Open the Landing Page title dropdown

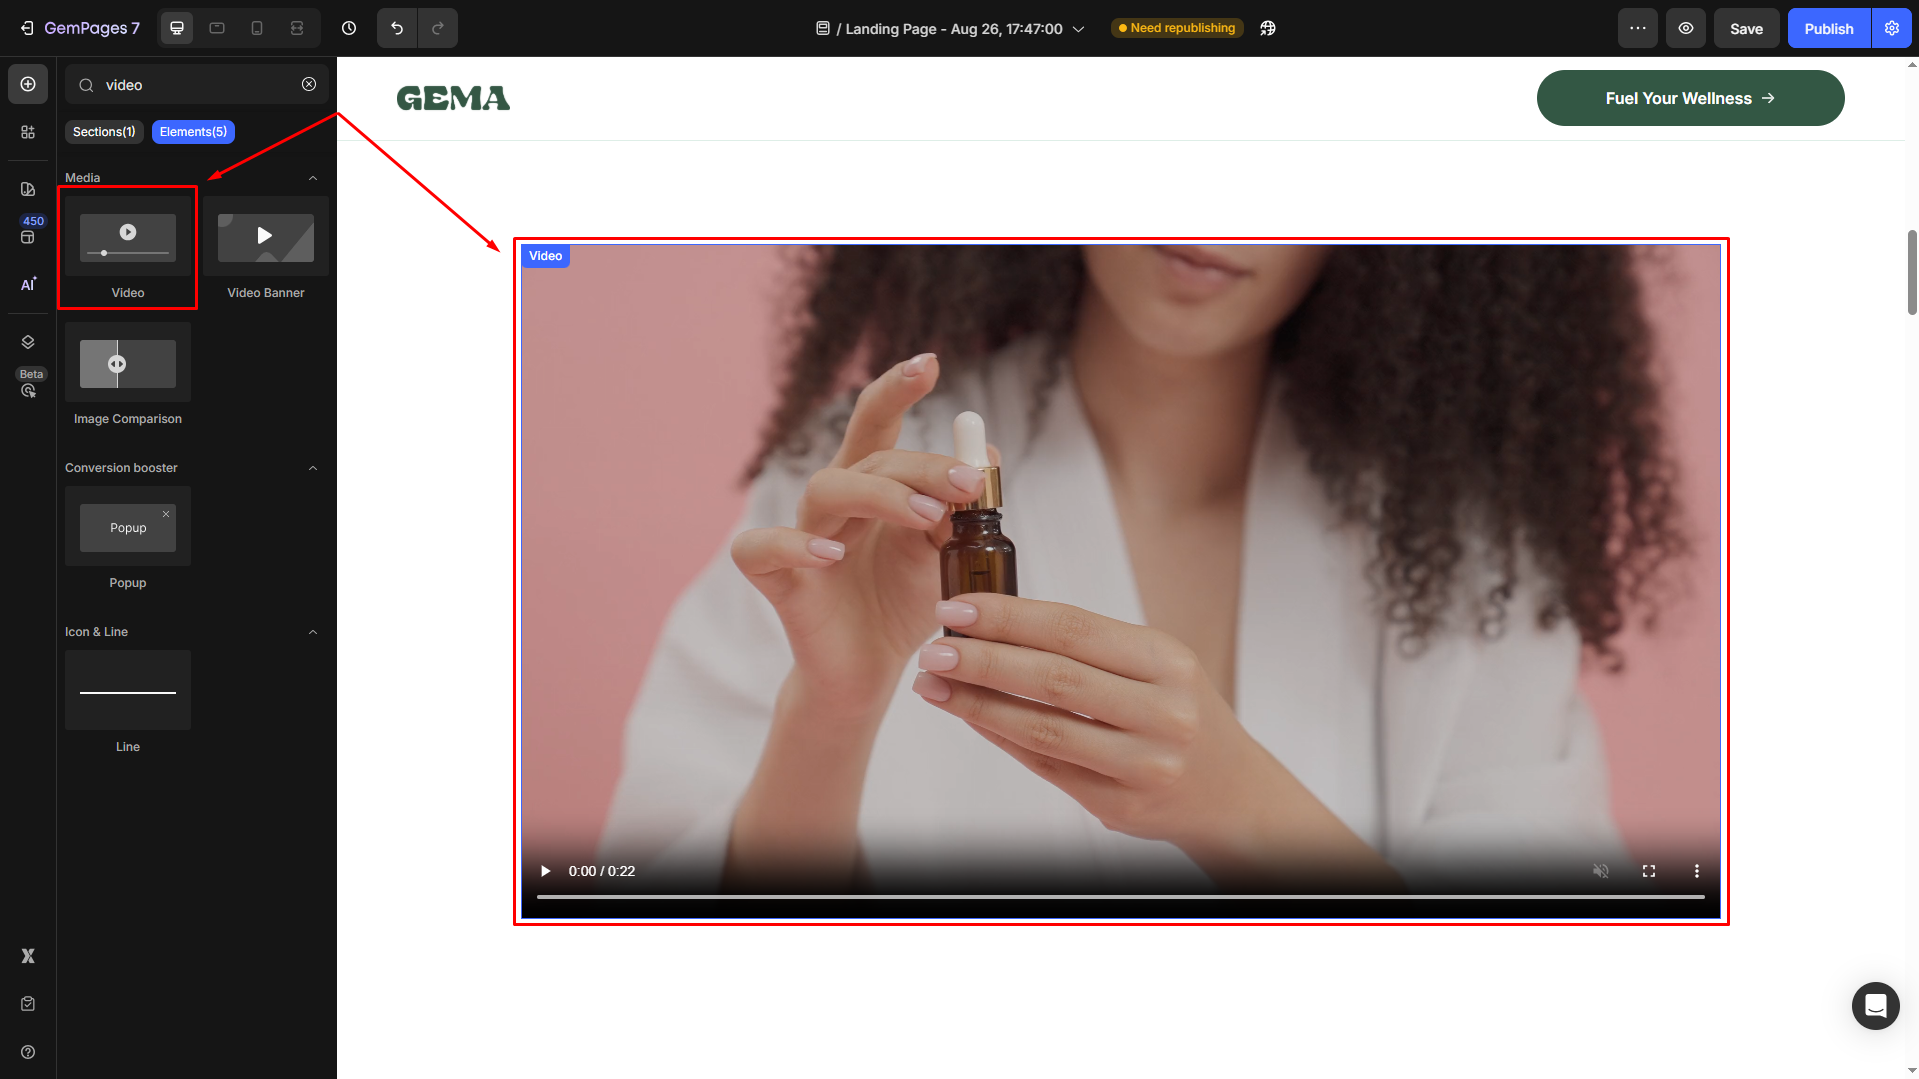(x=1078, y=29)
